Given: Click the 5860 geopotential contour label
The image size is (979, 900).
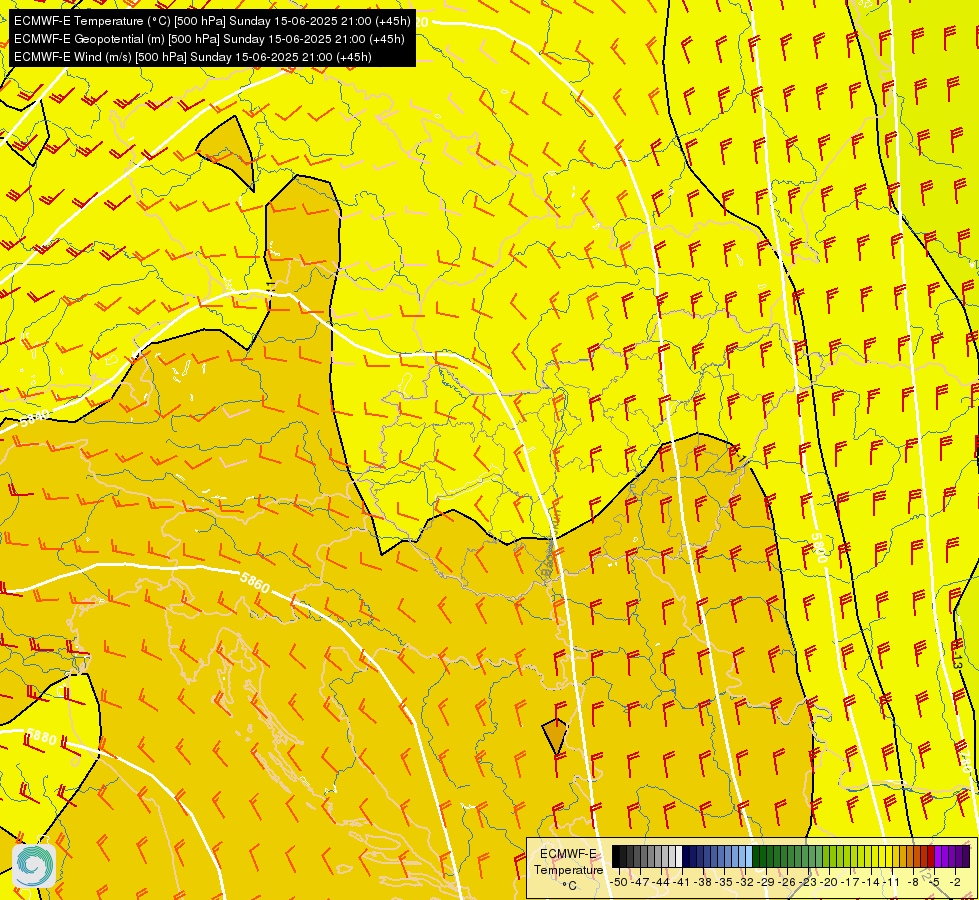Looking at the screenshot, I should point(255,582).
